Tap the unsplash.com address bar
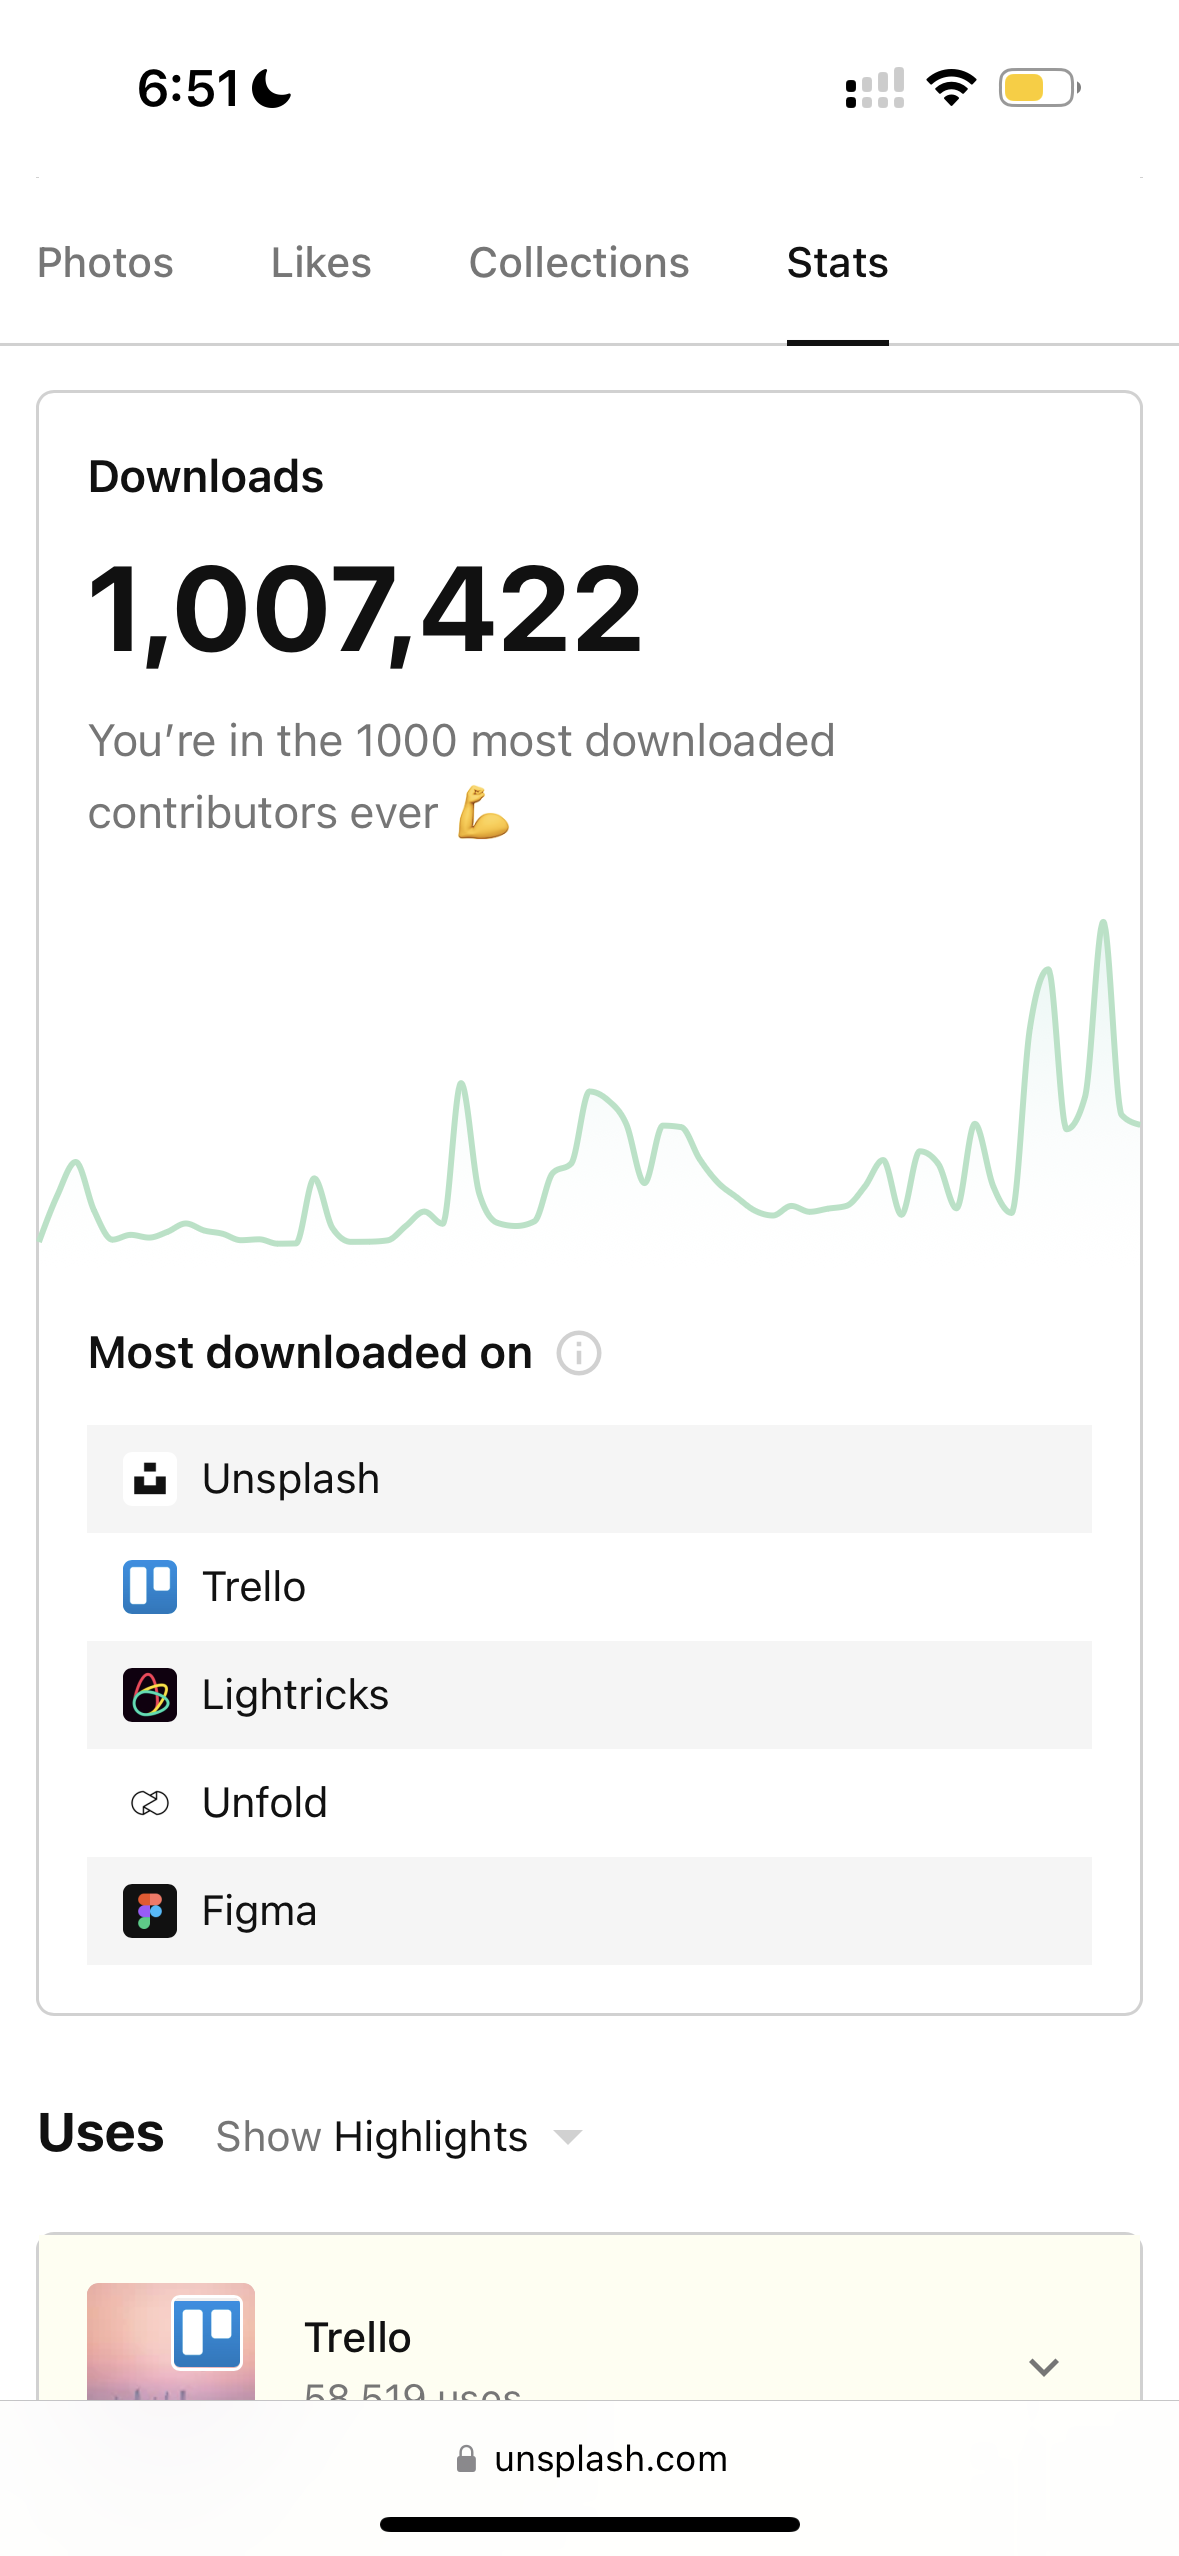This screenshot has height=2556, width=1179. tap(610, 2459)
